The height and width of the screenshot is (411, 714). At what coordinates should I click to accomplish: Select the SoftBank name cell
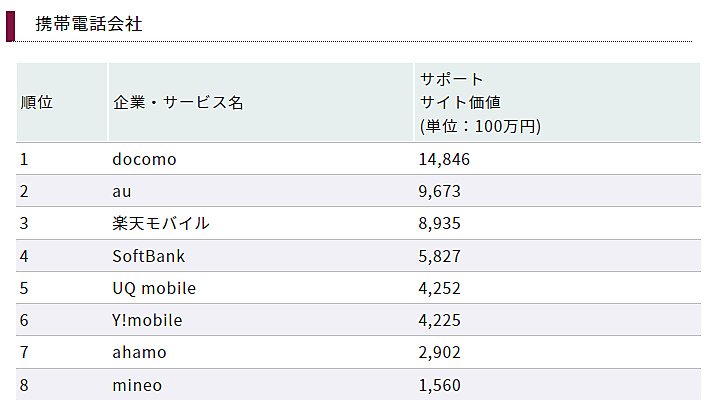149,256
